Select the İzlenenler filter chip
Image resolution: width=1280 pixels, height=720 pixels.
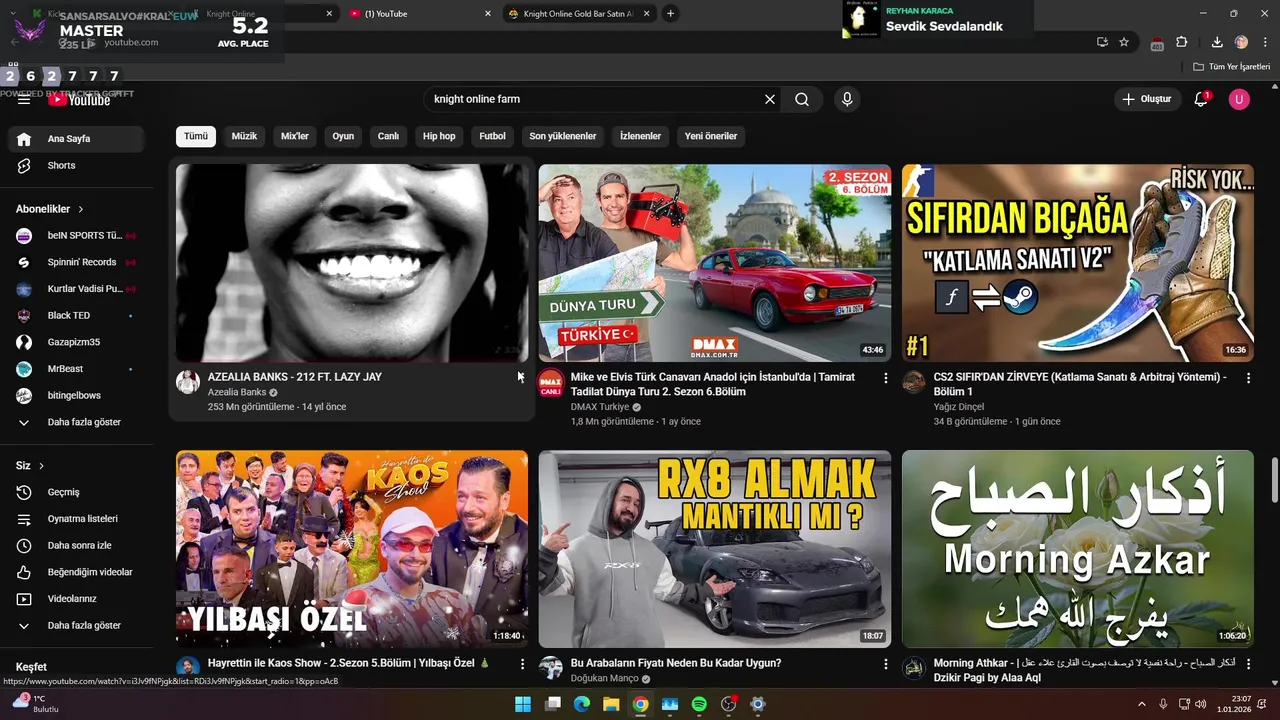640,136
